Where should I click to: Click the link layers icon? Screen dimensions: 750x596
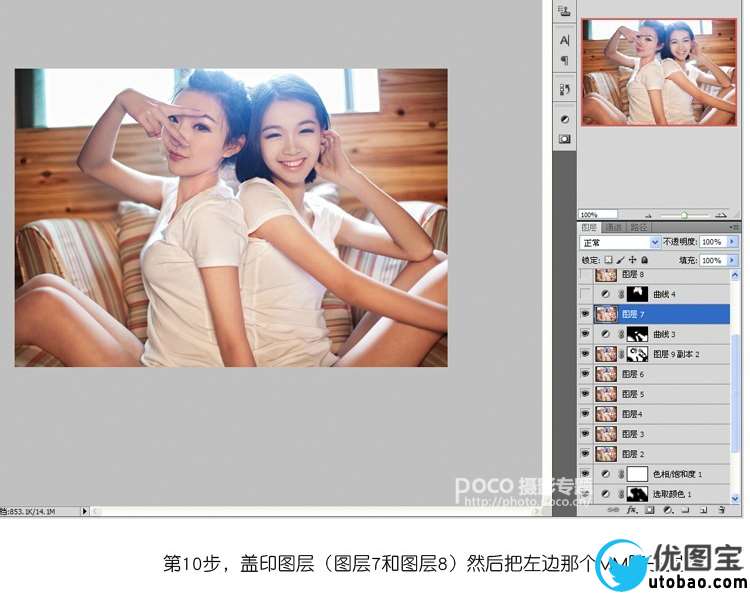[x=613, y=510]
